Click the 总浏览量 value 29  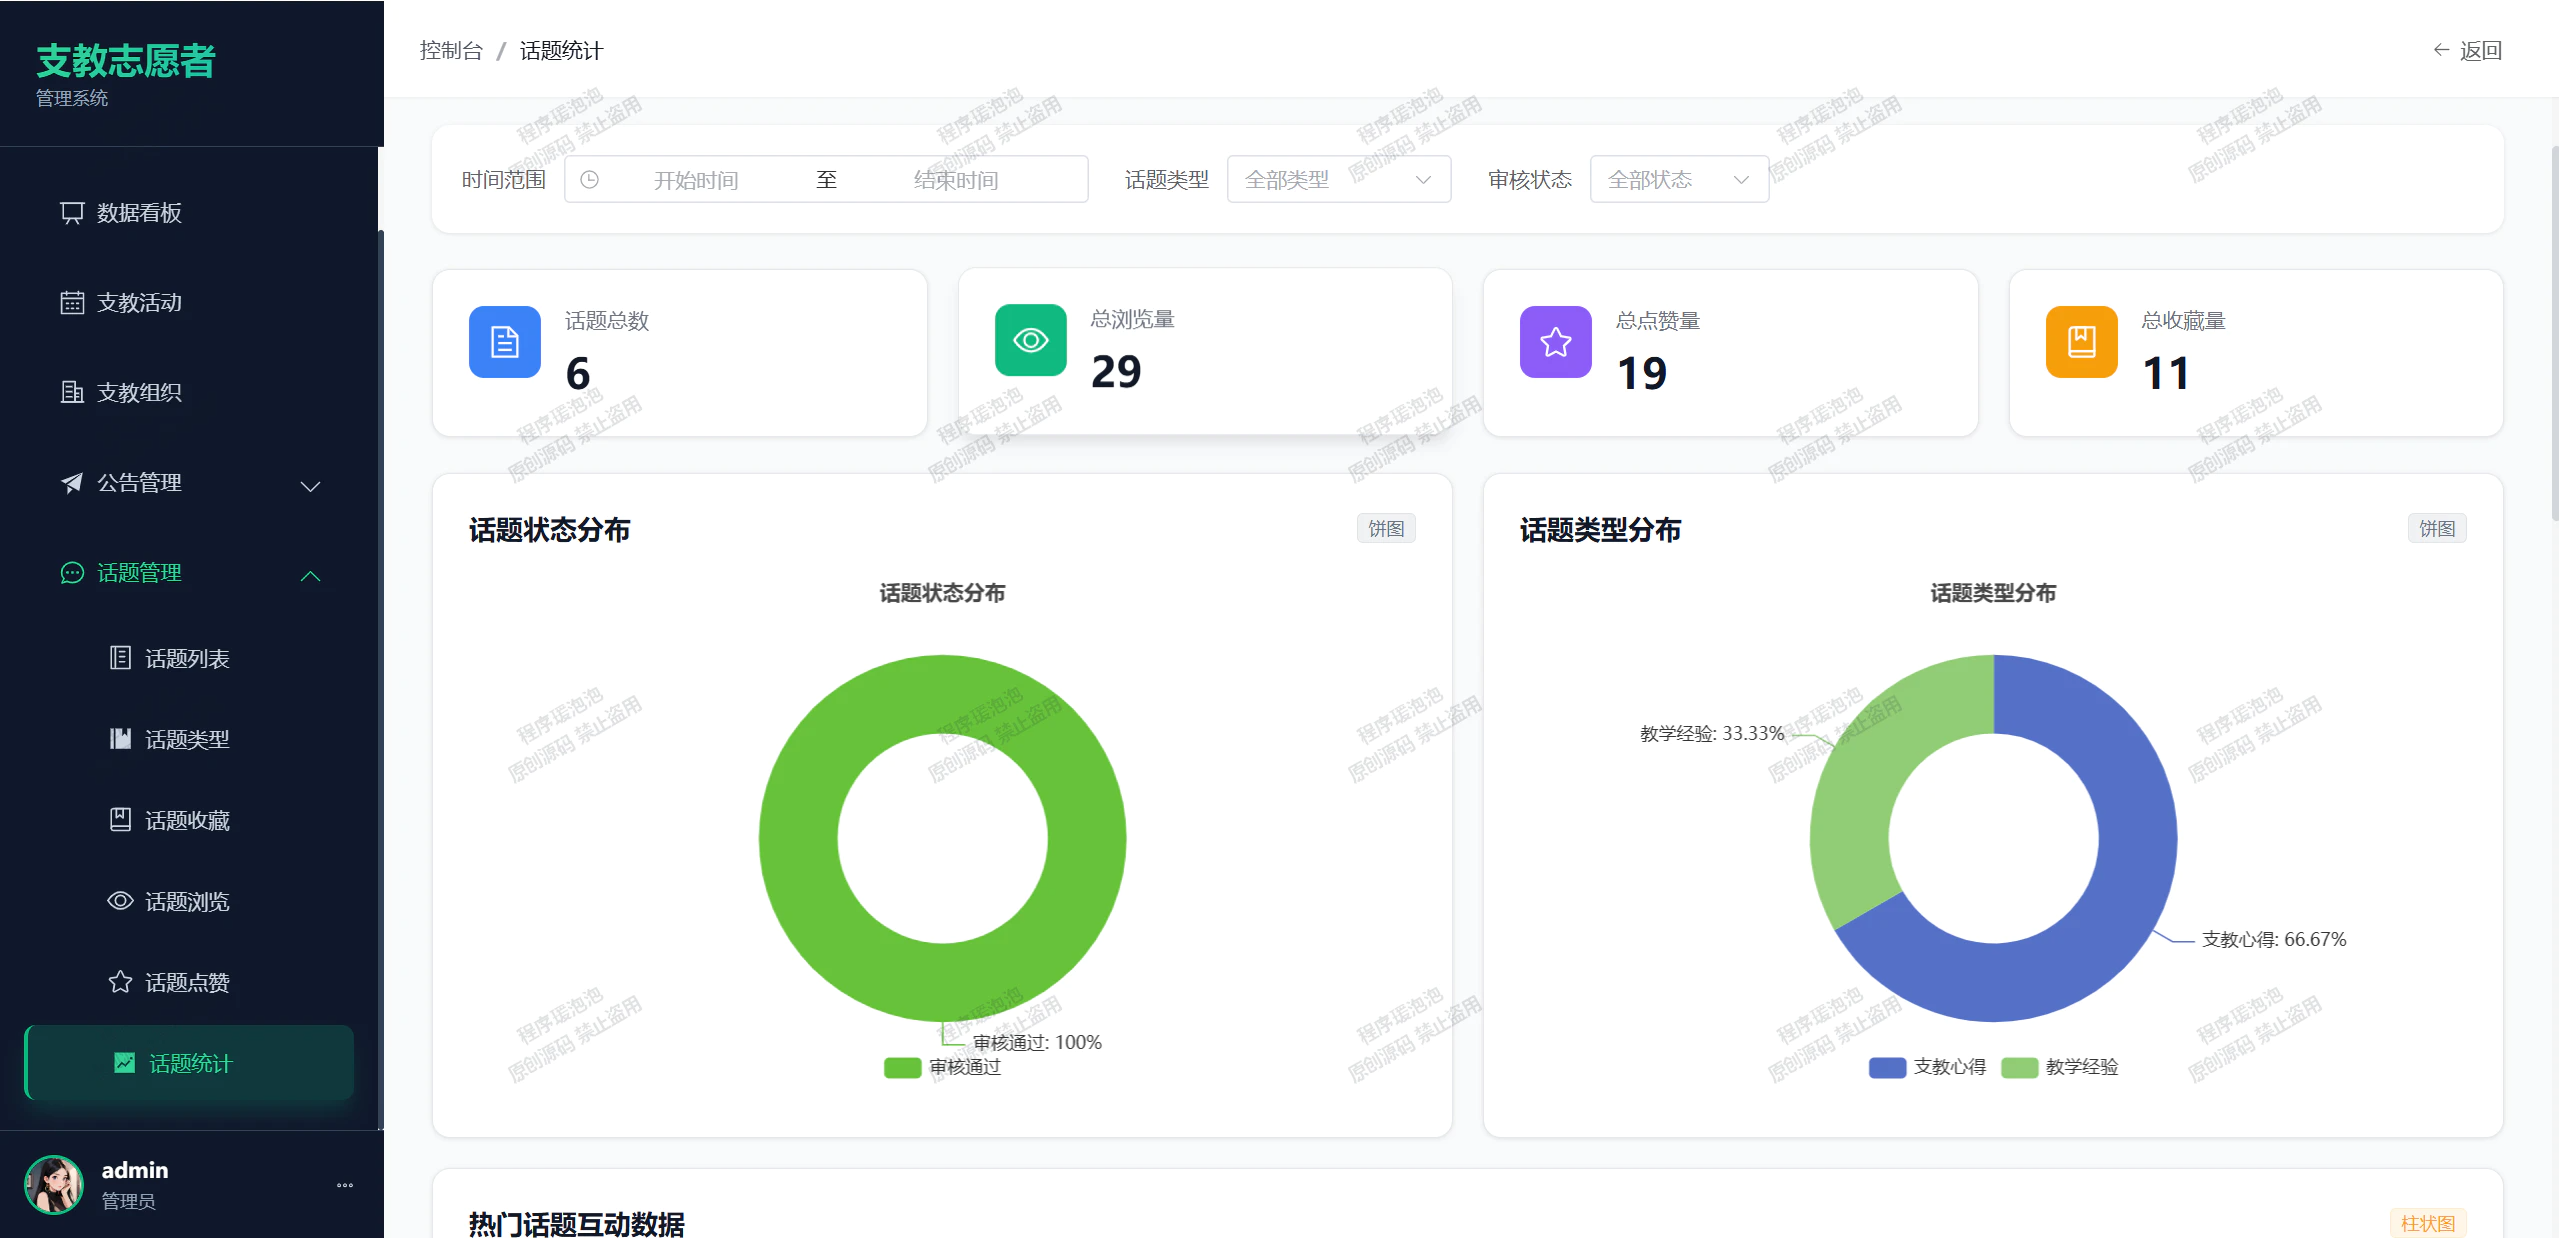tap(1116, 371)
